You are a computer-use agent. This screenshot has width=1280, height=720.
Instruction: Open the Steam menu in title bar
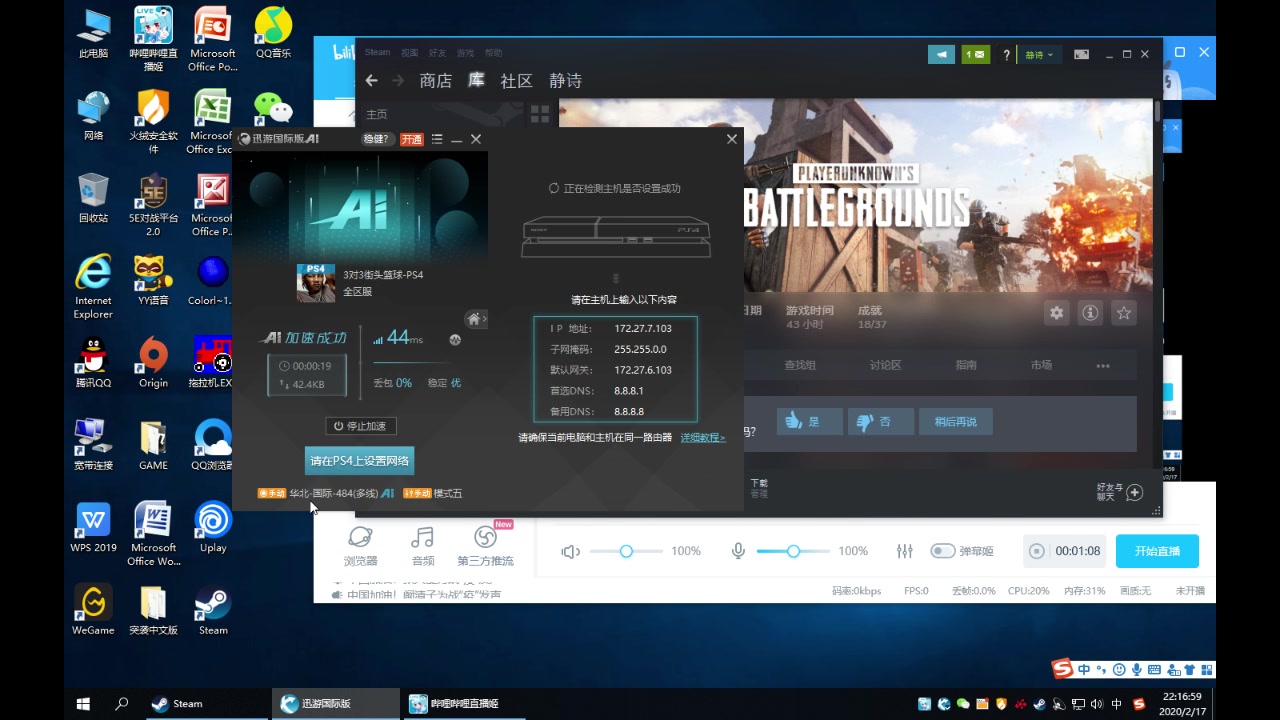pos(378,52)
